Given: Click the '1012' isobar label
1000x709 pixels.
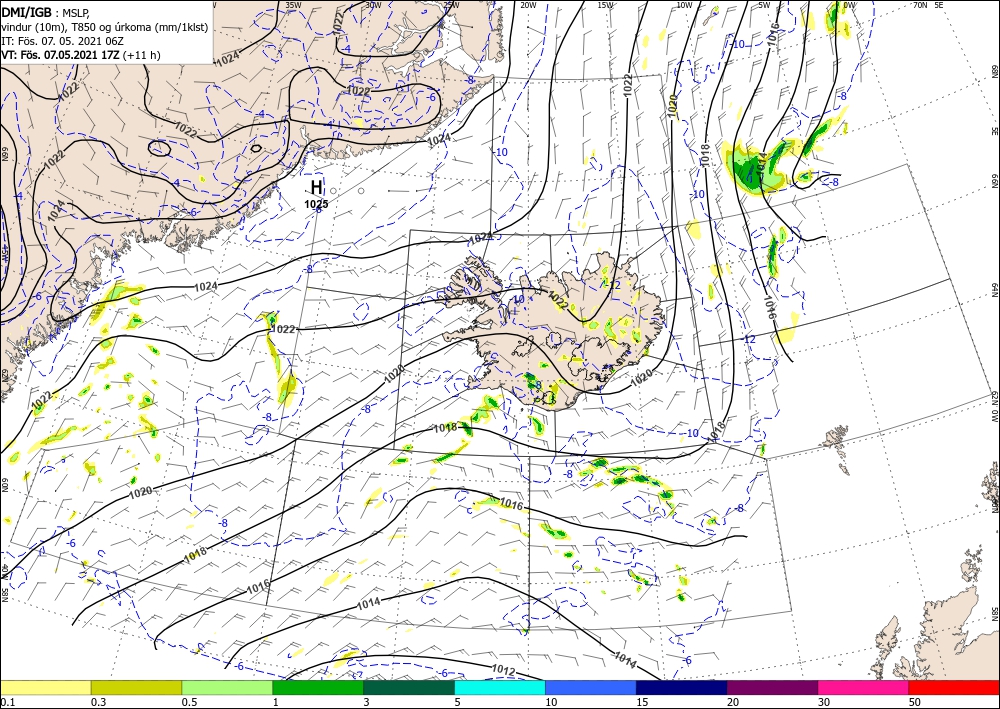Looking at the screenshot, I should [504, 669].
